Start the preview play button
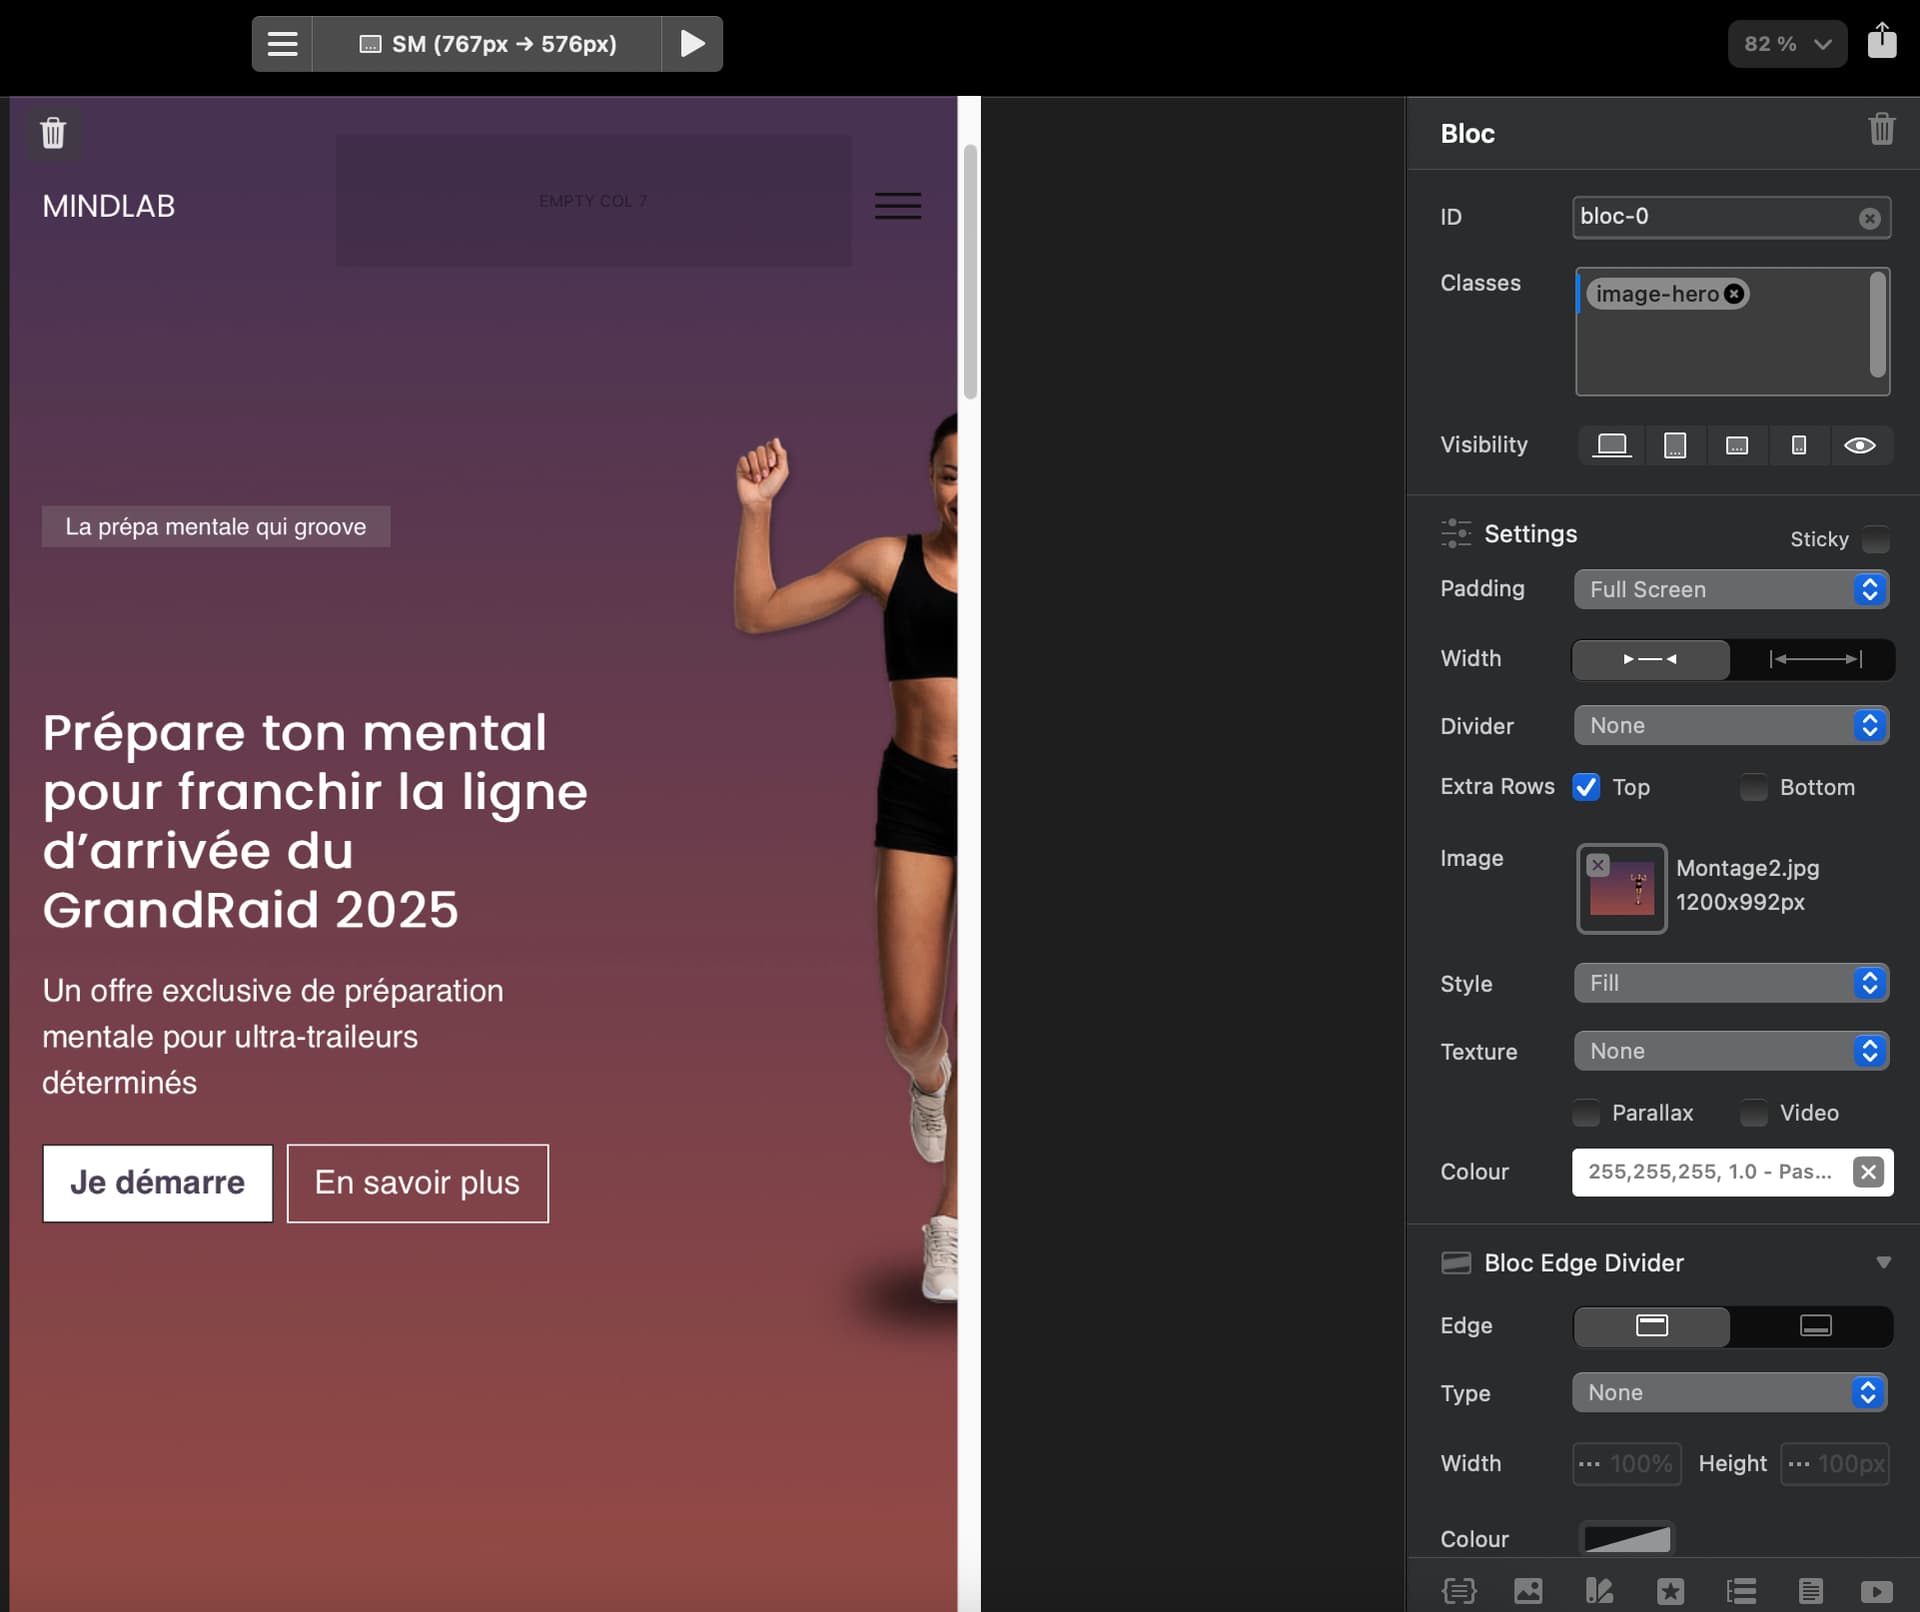The width and height of the screenshot is (1920, 1612). [x=692, y=44]
